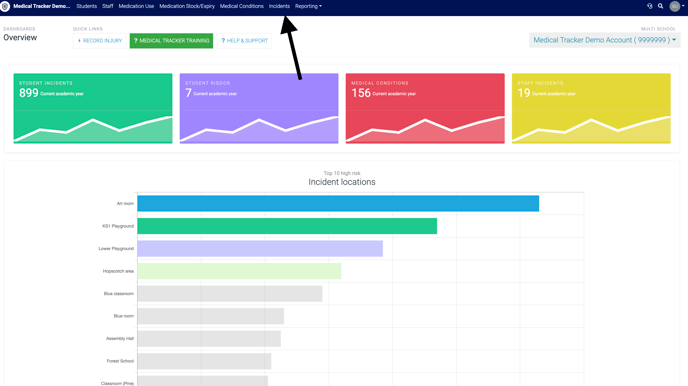Open the Incidents menu item
This screenshot has width=688, height=386.
tap(279, 6)
